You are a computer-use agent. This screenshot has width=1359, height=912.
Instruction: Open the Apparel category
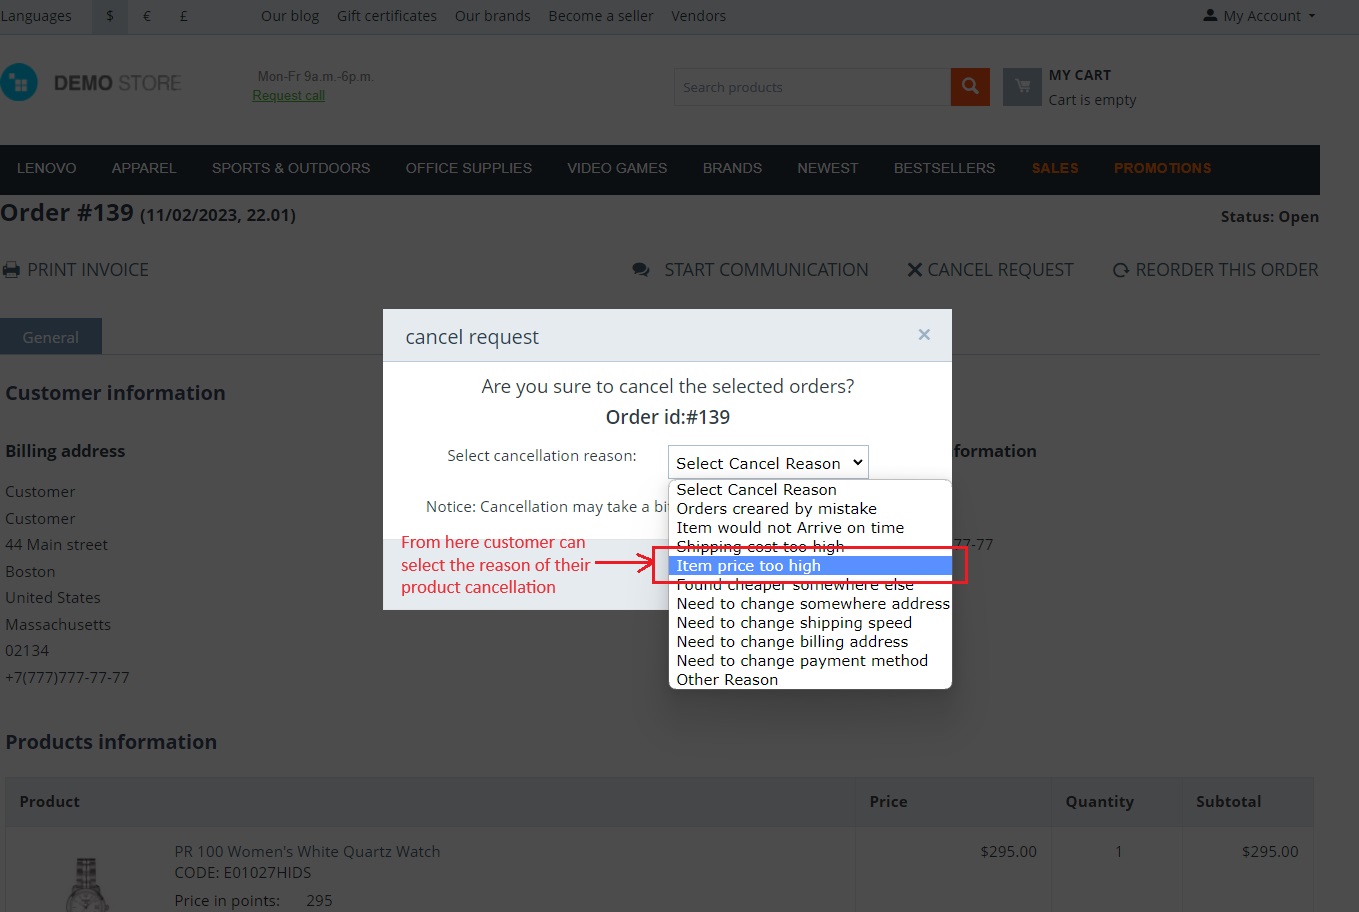(x=144, y=168)
